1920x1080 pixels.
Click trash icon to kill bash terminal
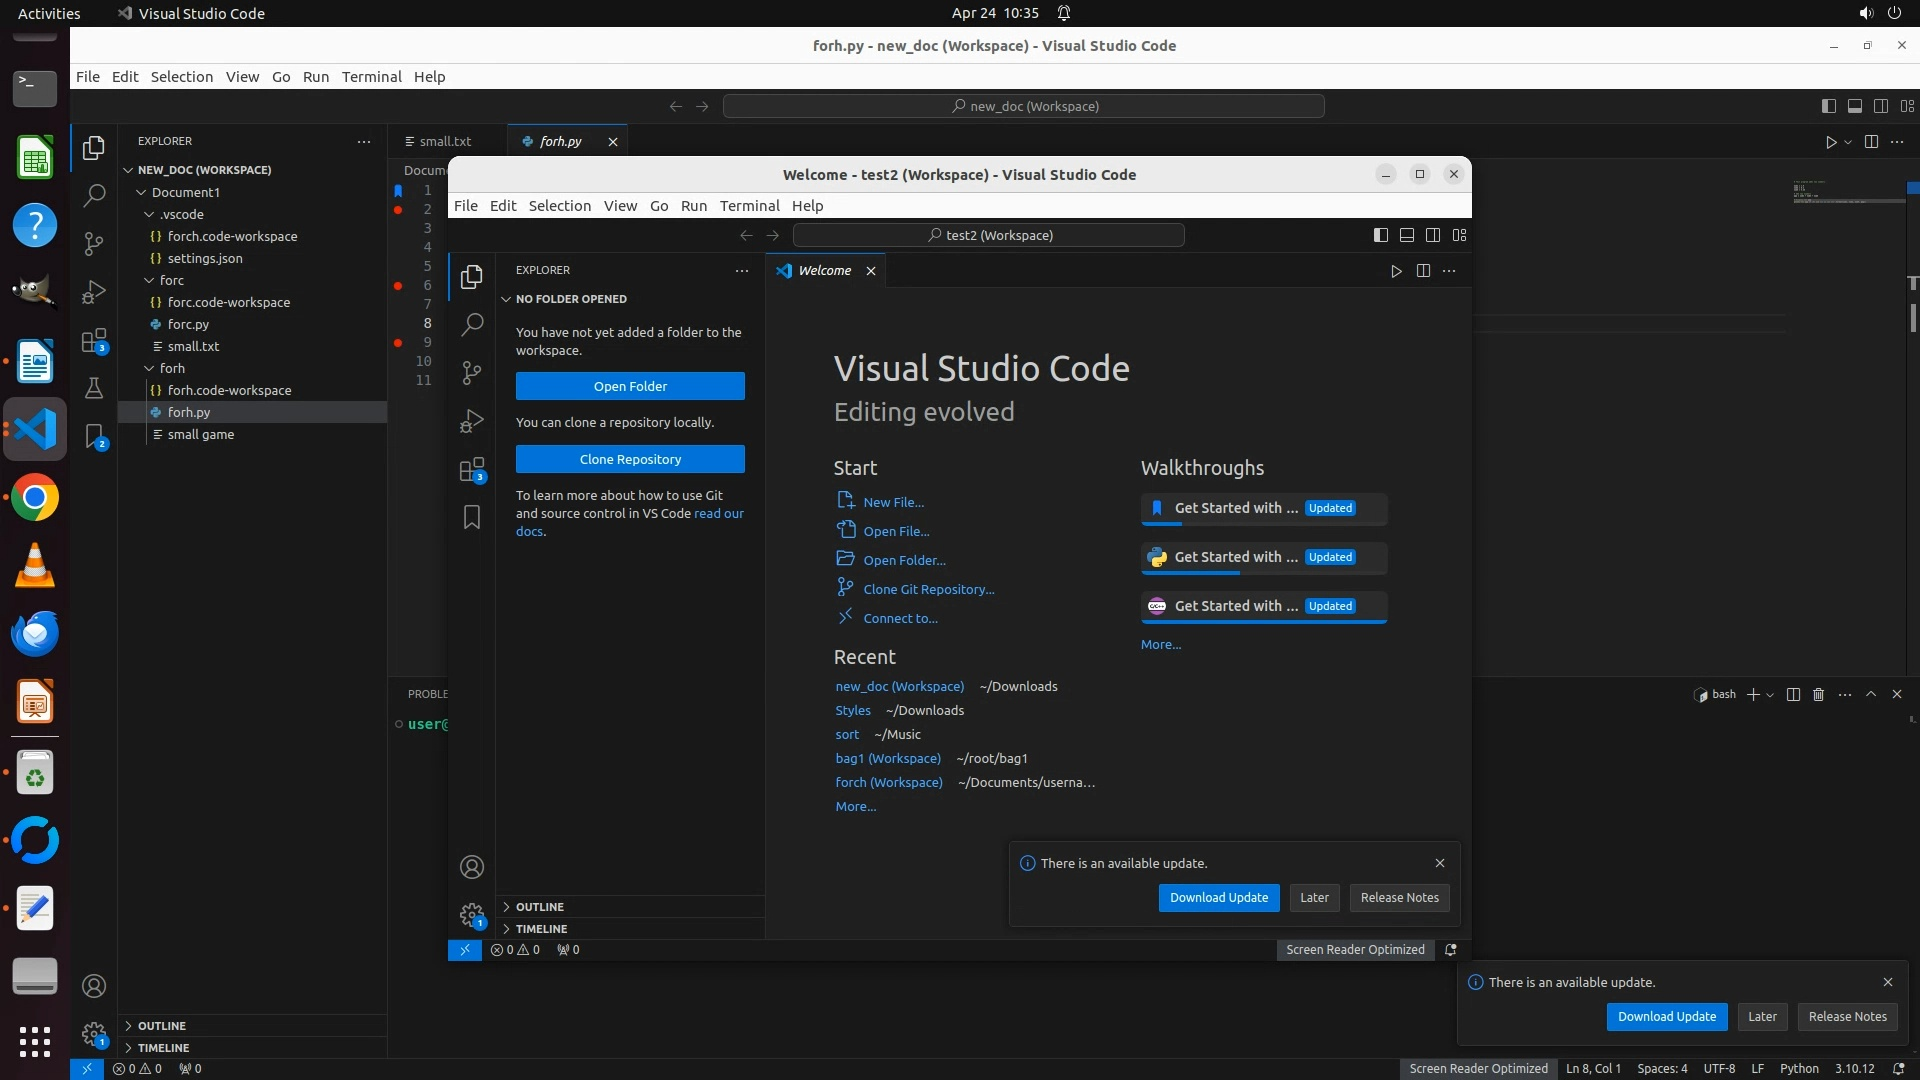click(1819, 694)
